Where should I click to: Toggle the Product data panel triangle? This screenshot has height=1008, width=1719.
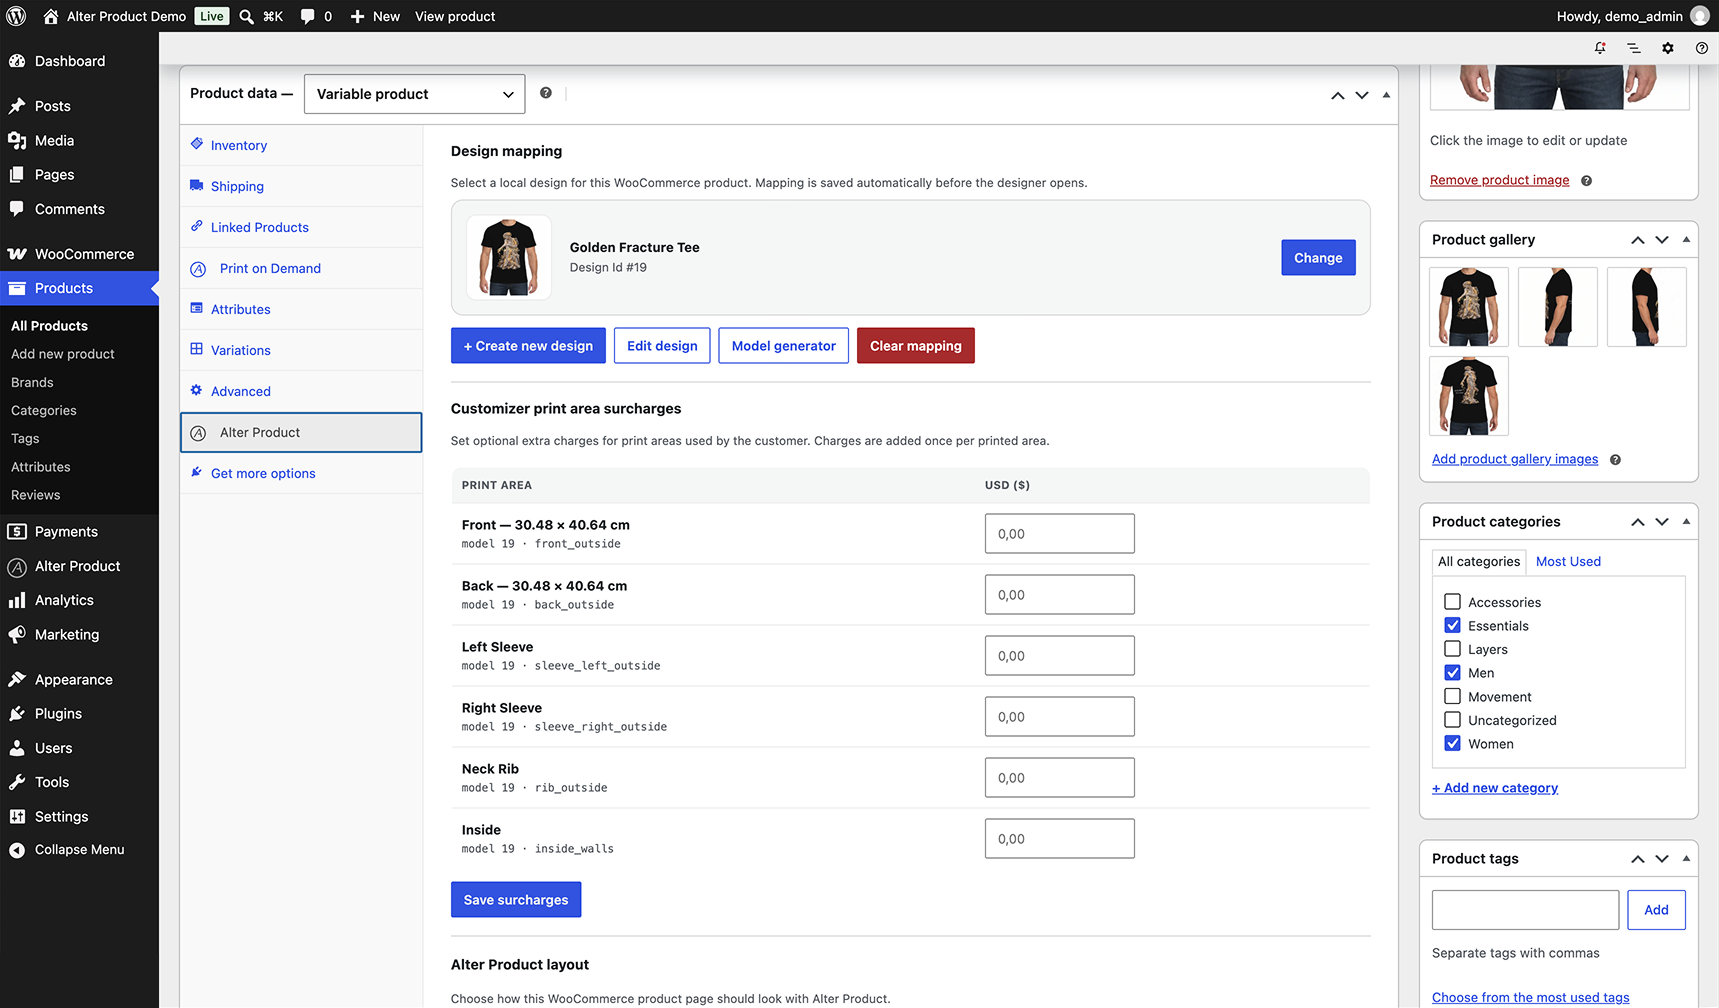[1386, 95]
